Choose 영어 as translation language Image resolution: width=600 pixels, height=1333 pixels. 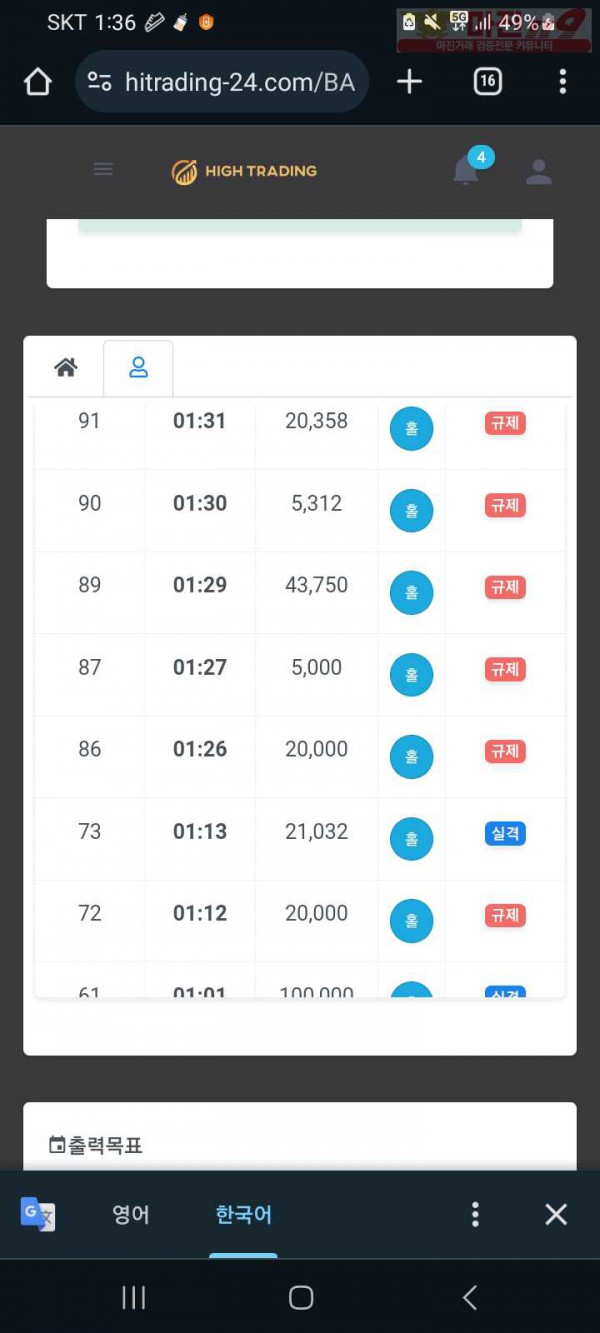[131, 1214]
